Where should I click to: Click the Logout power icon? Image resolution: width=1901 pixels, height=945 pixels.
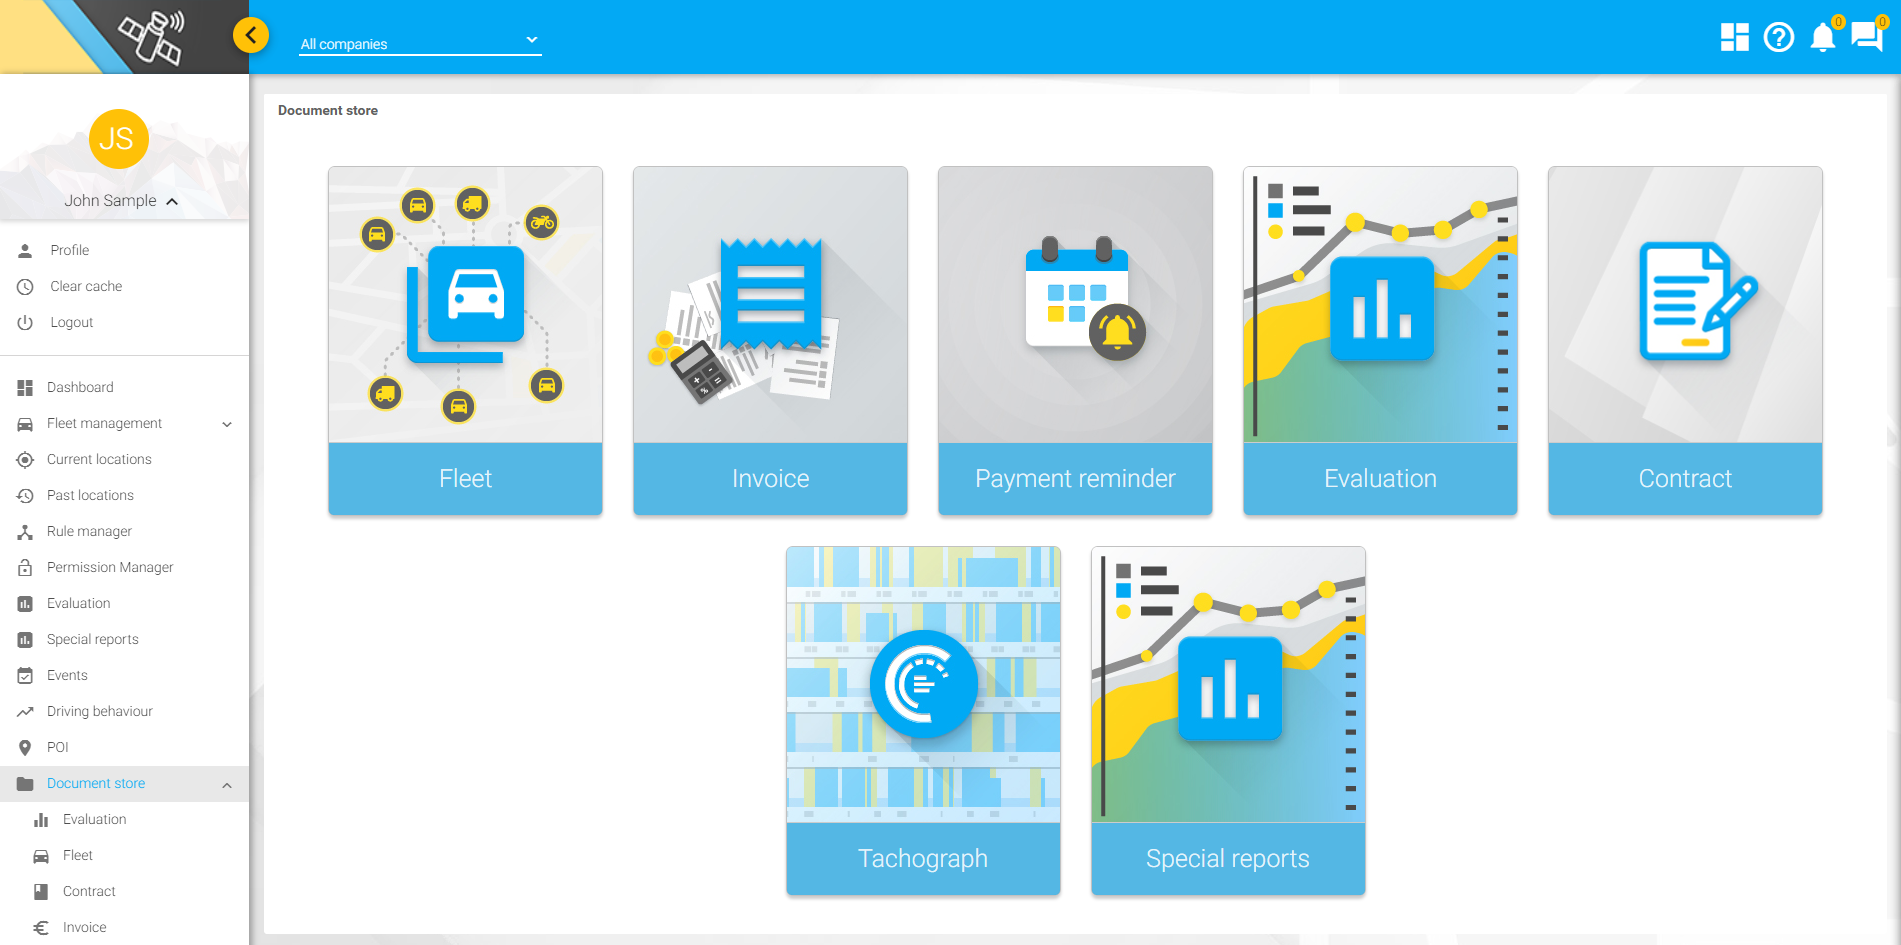[26, 322]
